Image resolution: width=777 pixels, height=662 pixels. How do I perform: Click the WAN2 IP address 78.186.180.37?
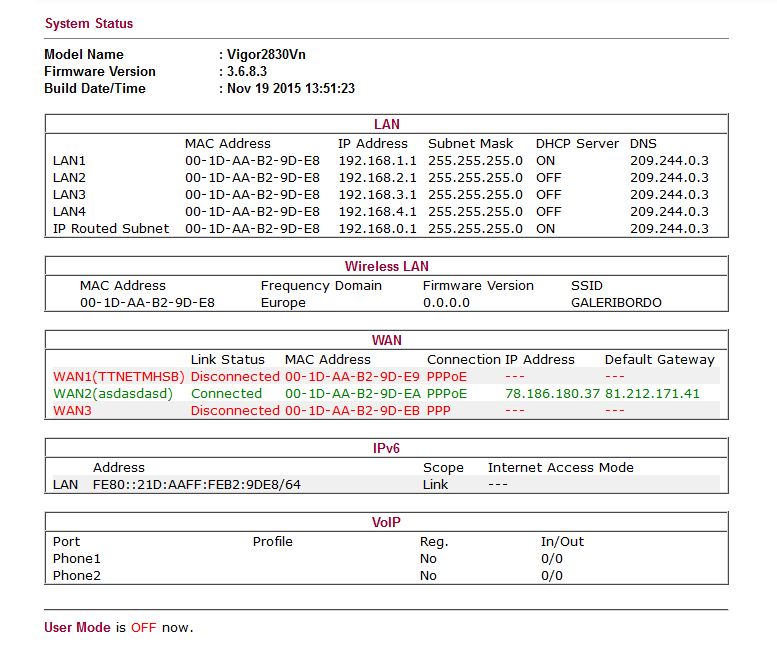[552, 394]
